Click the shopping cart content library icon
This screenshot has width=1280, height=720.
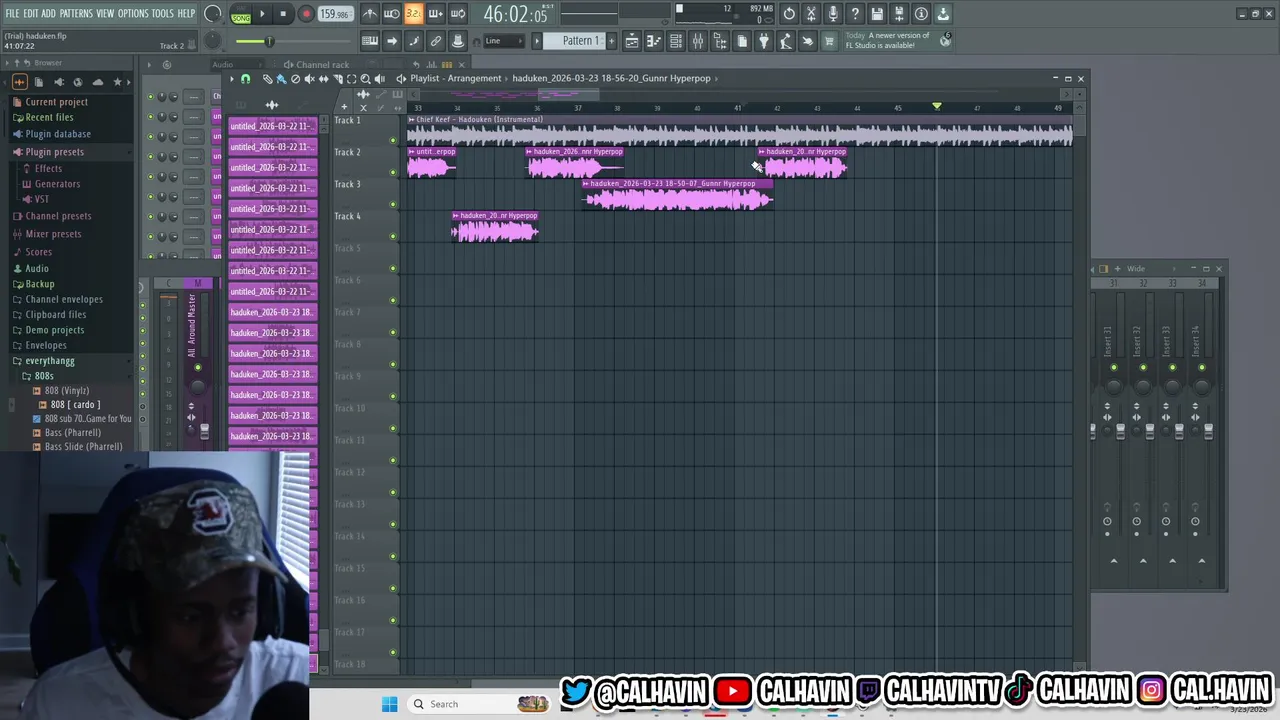pyautogui.click(x=829, y=41)
